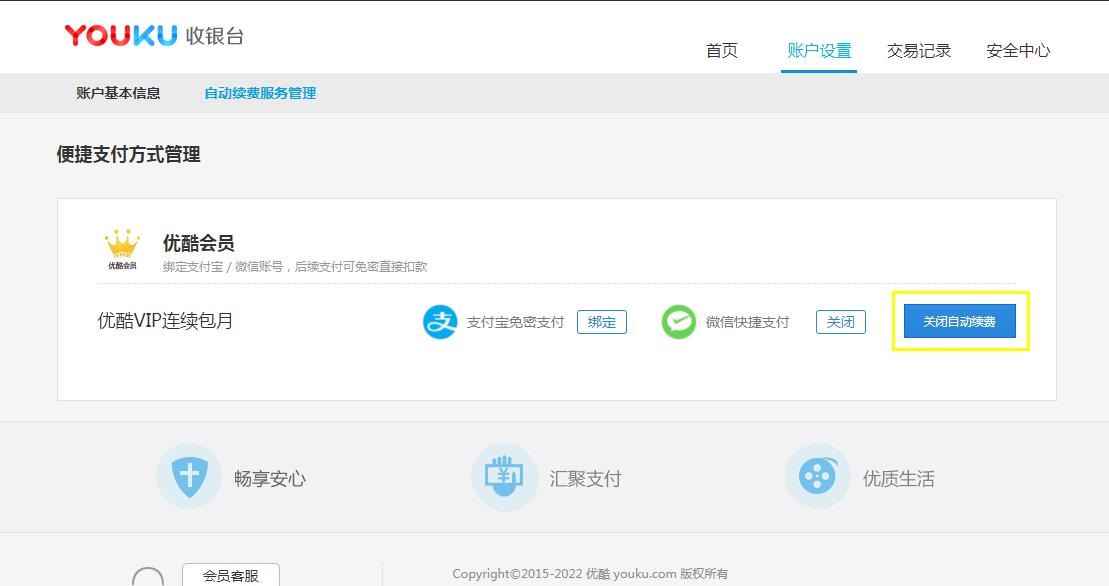Click the 优质生活 text
This screenshot has height=586, width=1109.
coord(898,479)
